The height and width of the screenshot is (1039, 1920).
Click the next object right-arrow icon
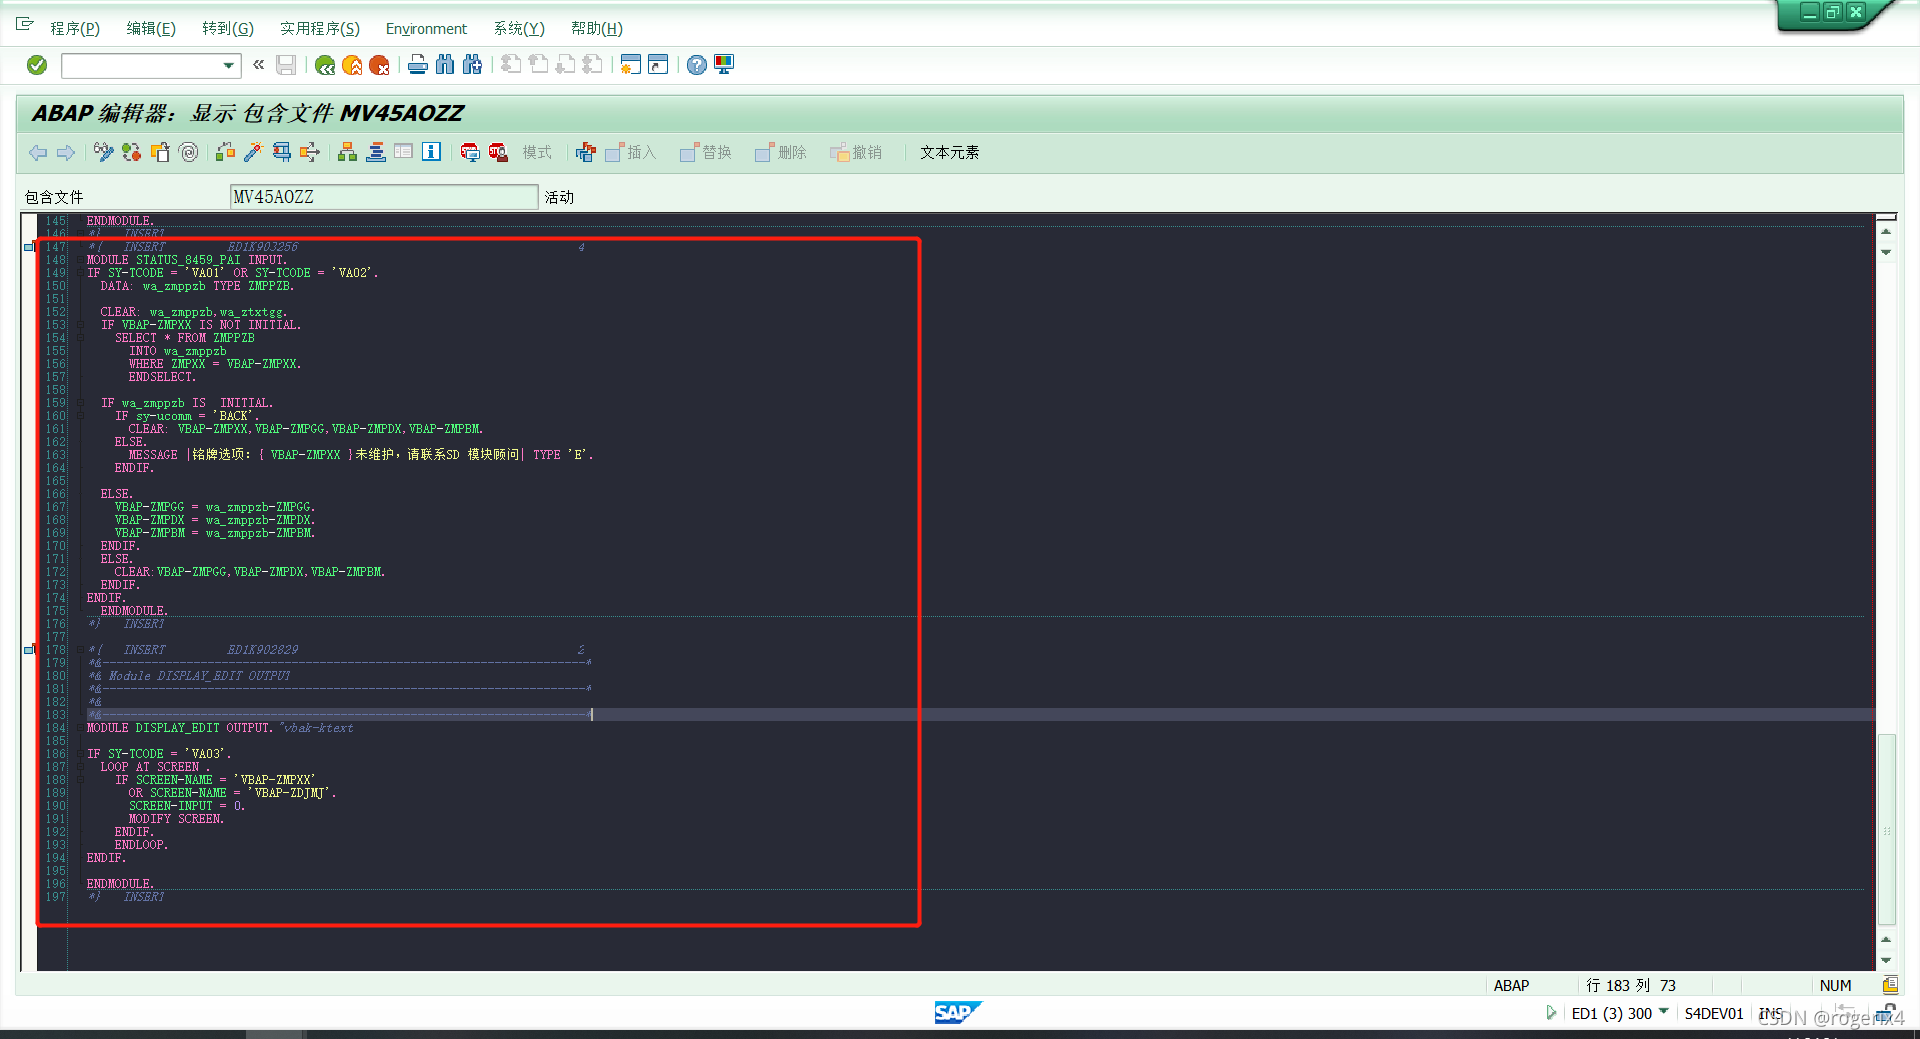coord(66,152)
